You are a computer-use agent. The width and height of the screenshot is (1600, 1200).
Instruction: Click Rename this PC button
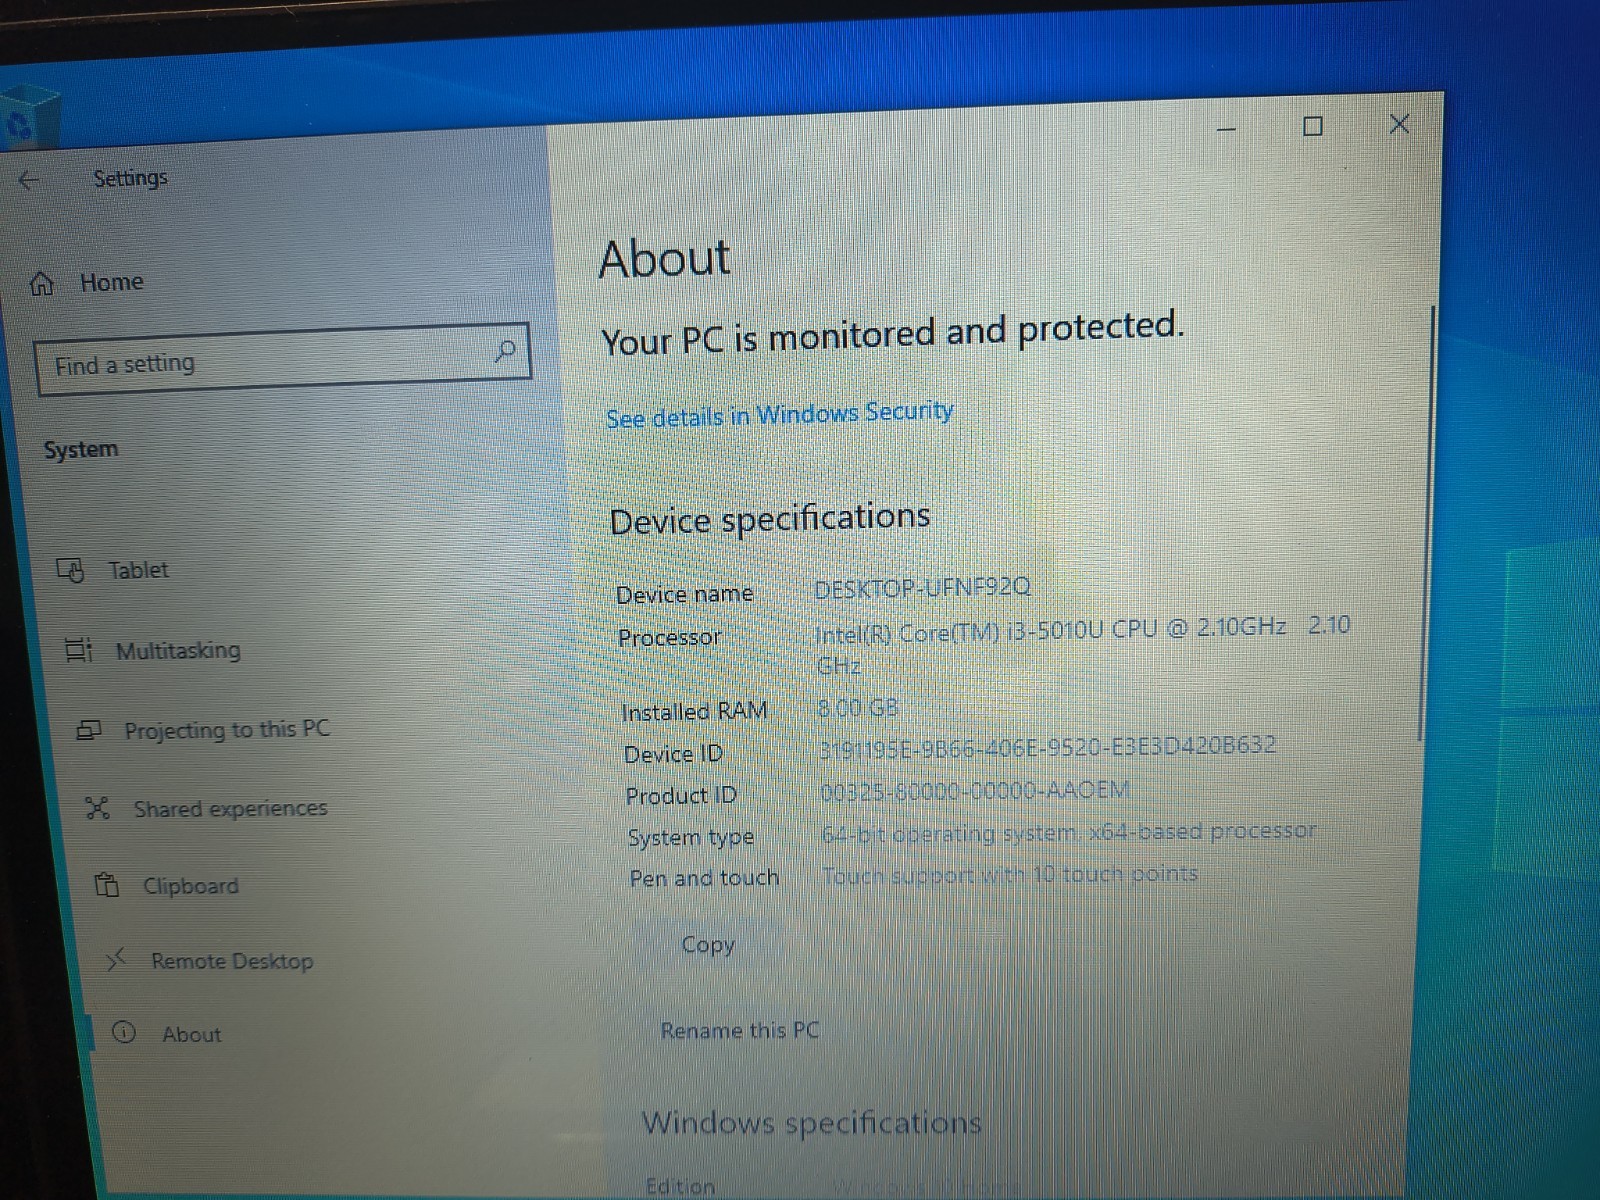tap(739, 1030)
